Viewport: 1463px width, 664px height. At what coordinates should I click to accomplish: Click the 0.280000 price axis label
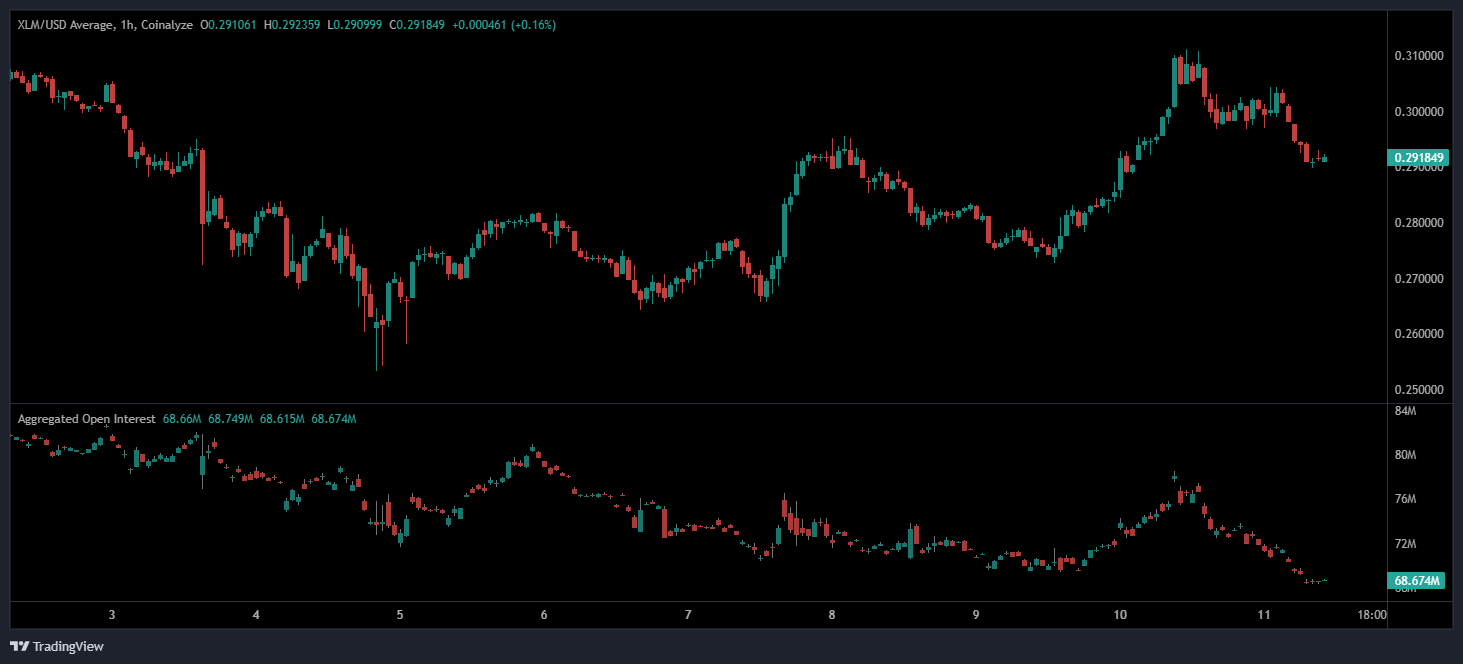(x=1418, y=223)
